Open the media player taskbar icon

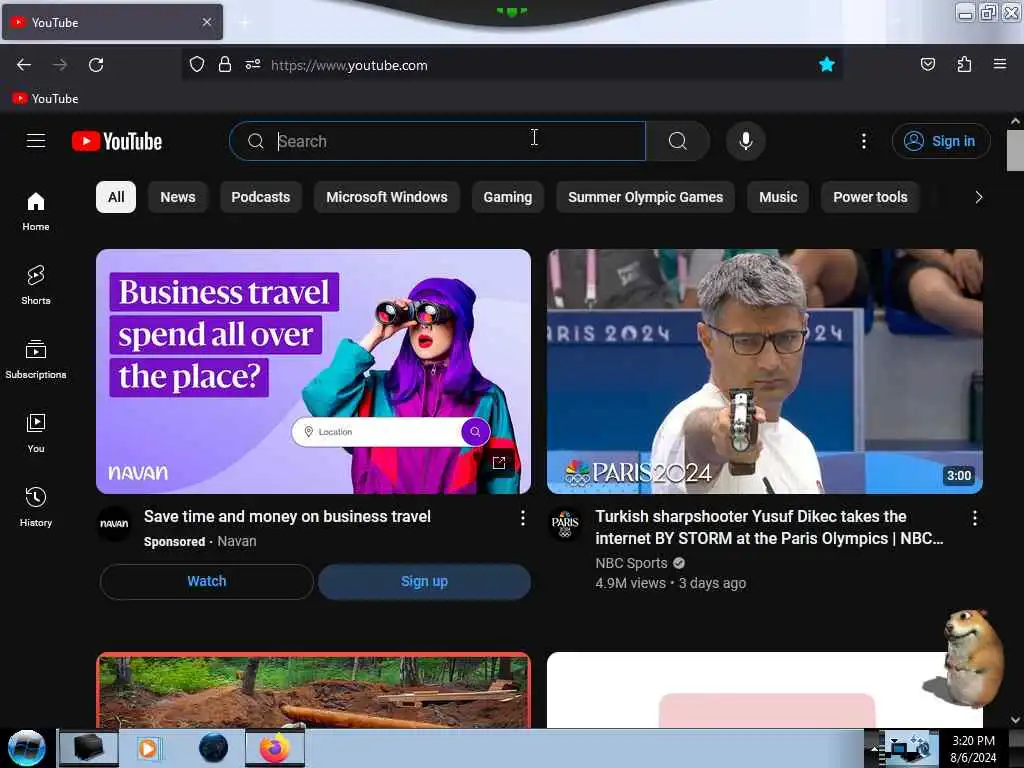[x=149, y=748]
